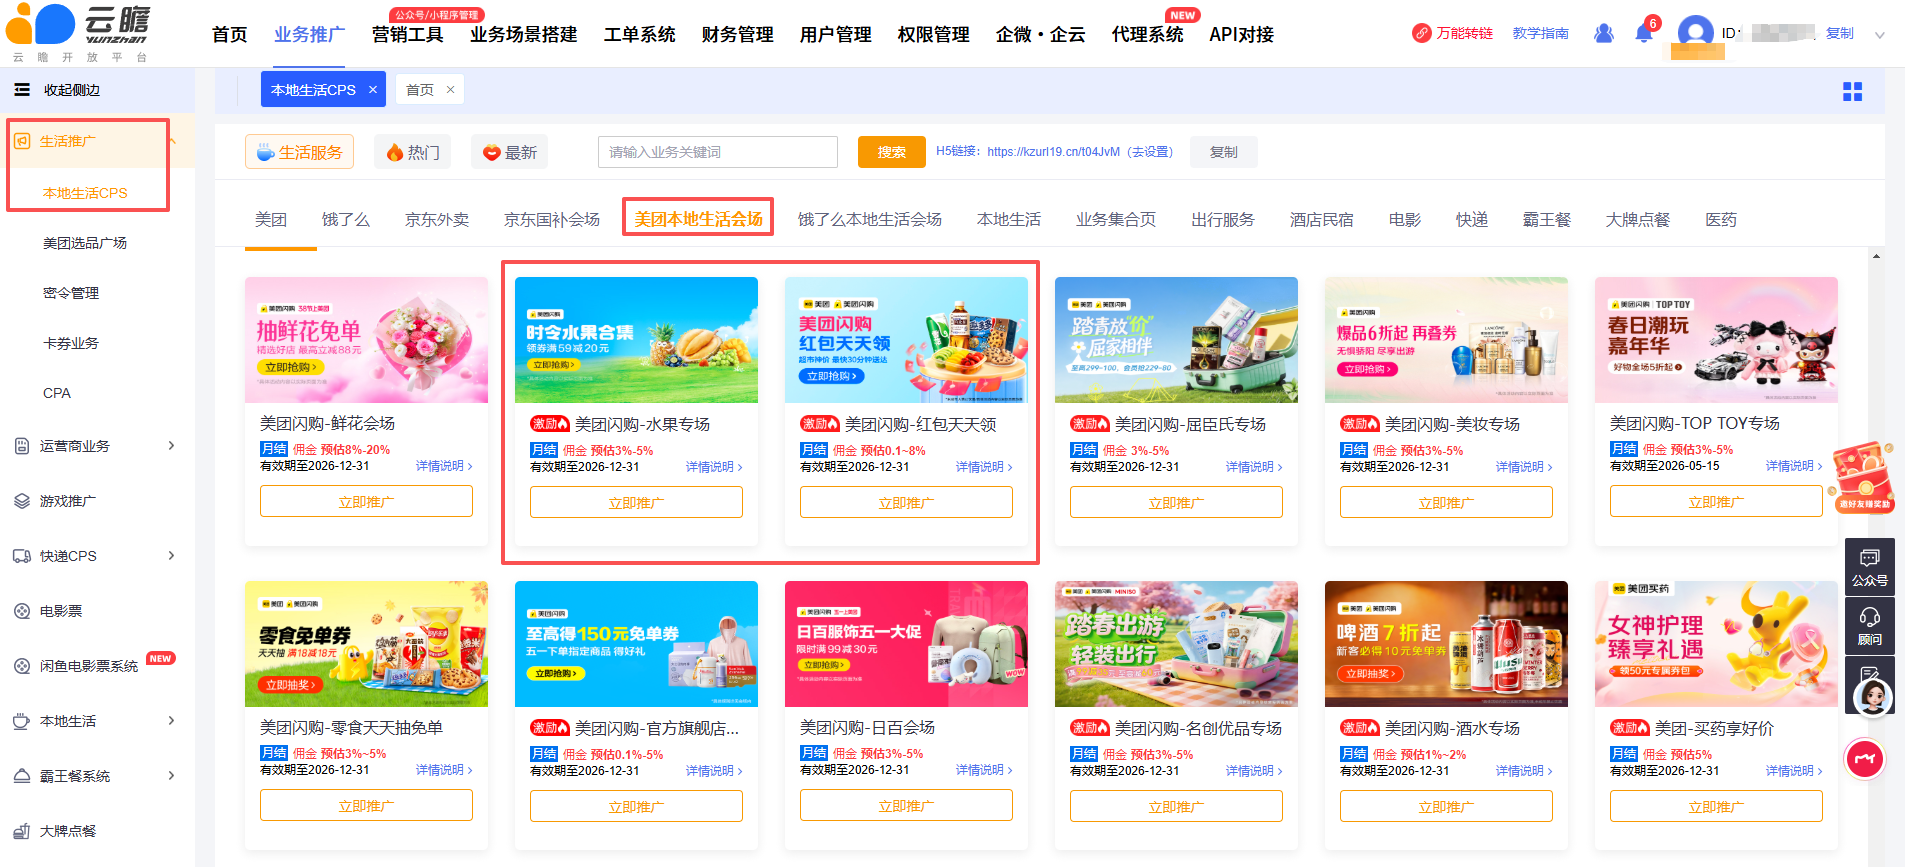Viewport: 1905px width, 867px height.
Task: Focus the business keyword search field
Action: point(717,152)
